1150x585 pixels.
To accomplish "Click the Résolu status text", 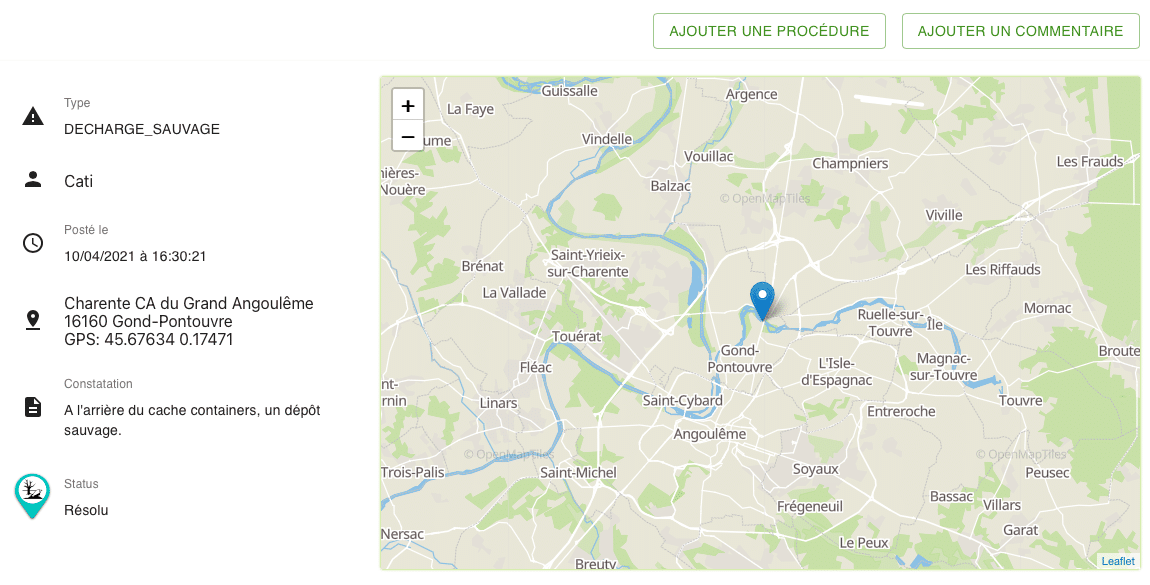I will [x=86, y=510].
